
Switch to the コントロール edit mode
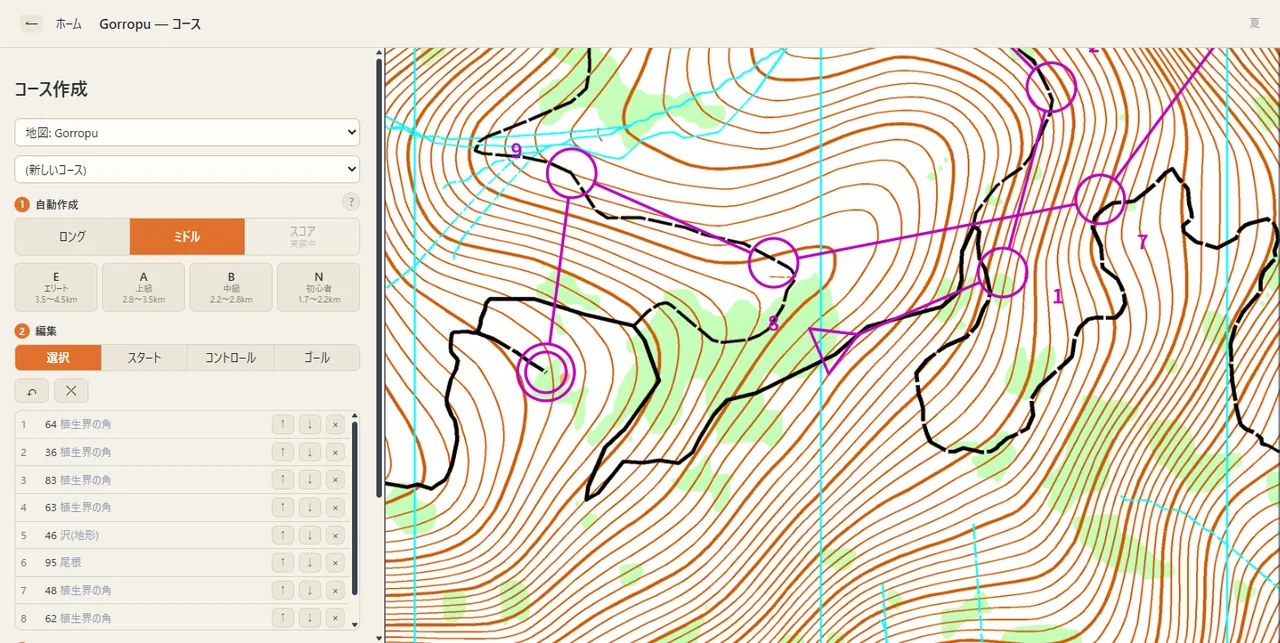coord(230,358)
